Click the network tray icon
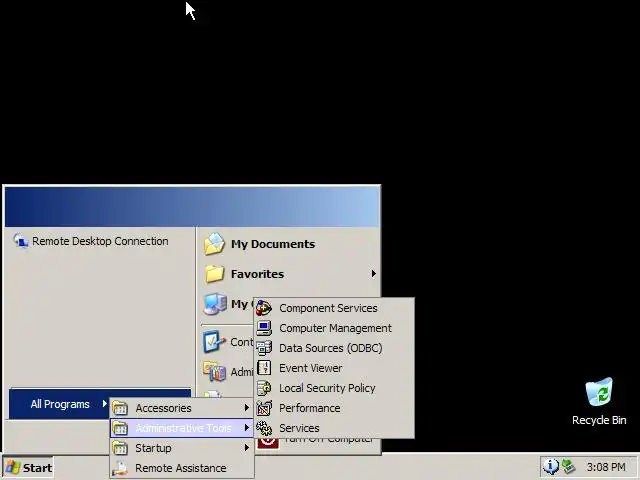 pos(568,466)
